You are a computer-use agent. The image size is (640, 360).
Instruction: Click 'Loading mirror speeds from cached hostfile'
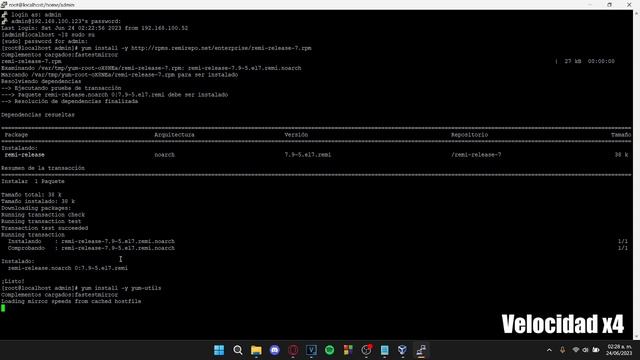71,301
